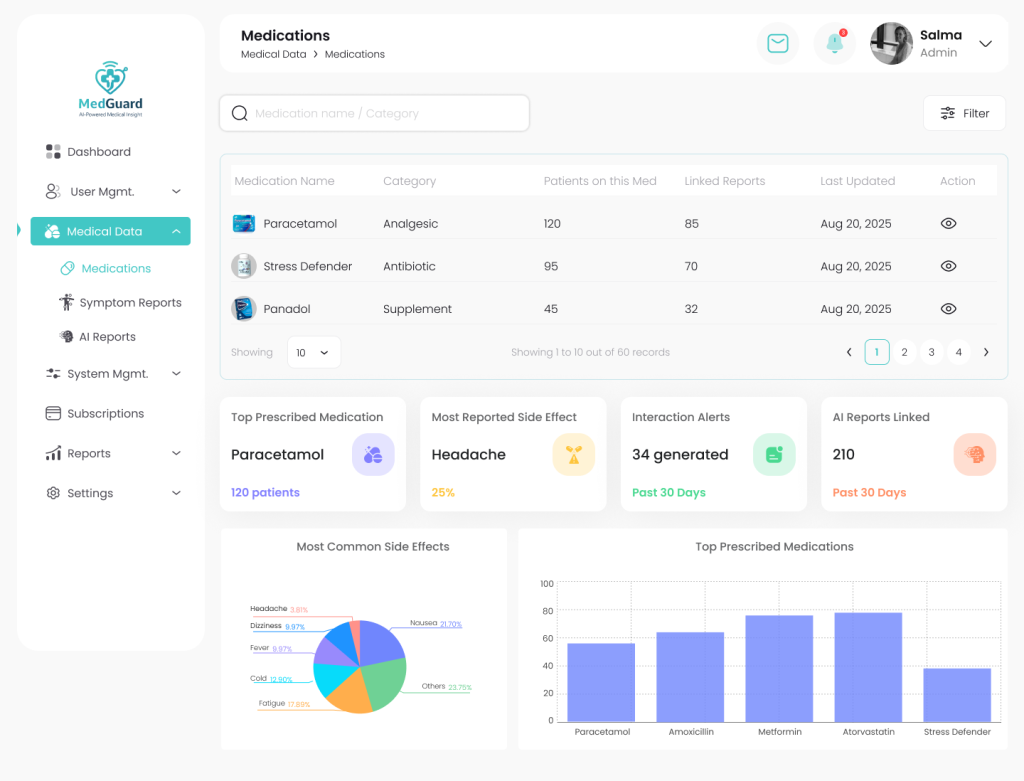Click the Top Prescribed Medication pills icon
This screenshot has width=1024, height=781.
tap(373, 455)
